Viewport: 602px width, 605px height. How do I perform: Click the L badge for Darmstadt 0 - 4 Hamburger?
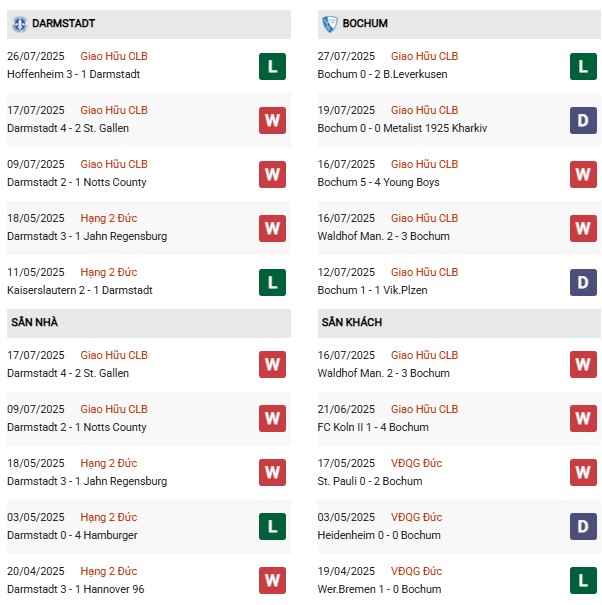point(272,527)
